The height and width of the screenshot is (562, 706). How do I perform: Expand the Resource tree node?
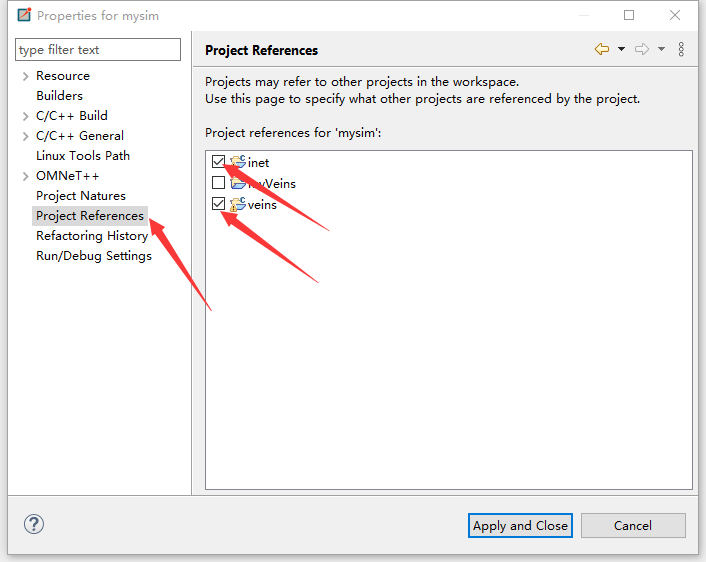[25, 76]
